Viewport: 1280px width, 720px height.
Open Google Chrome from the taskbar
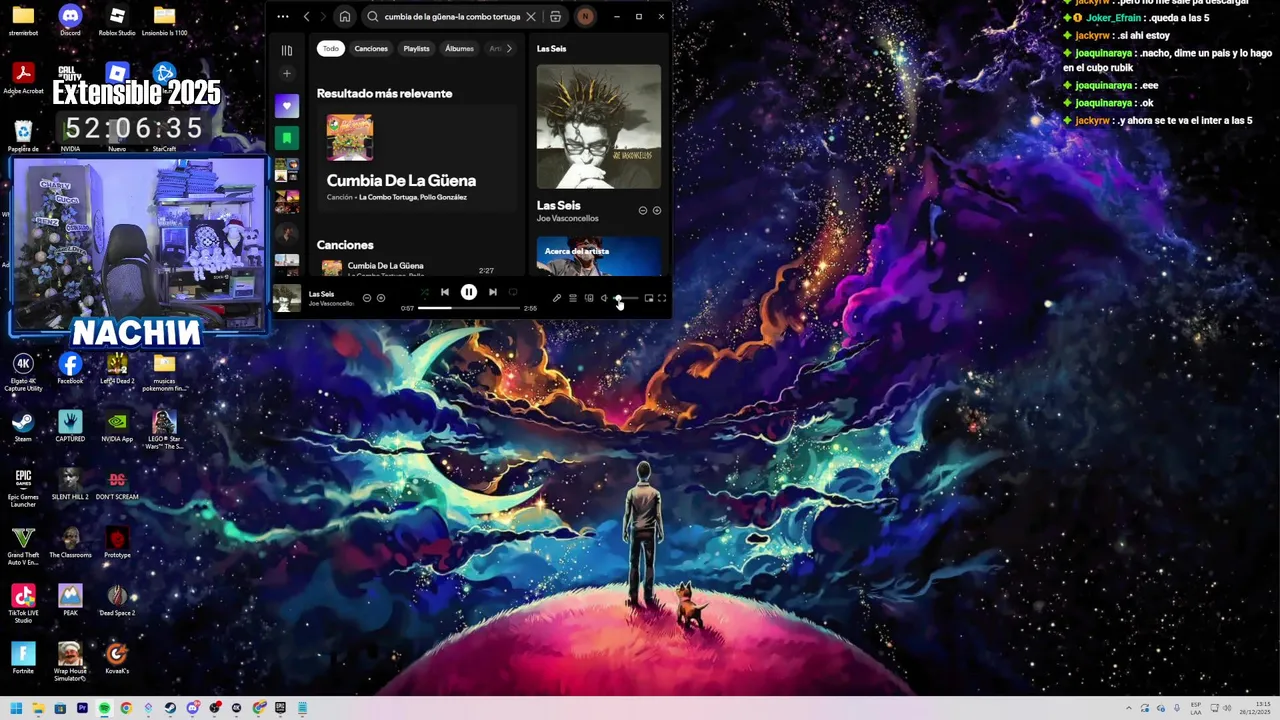pyautogui.click(x=126, y=708)
